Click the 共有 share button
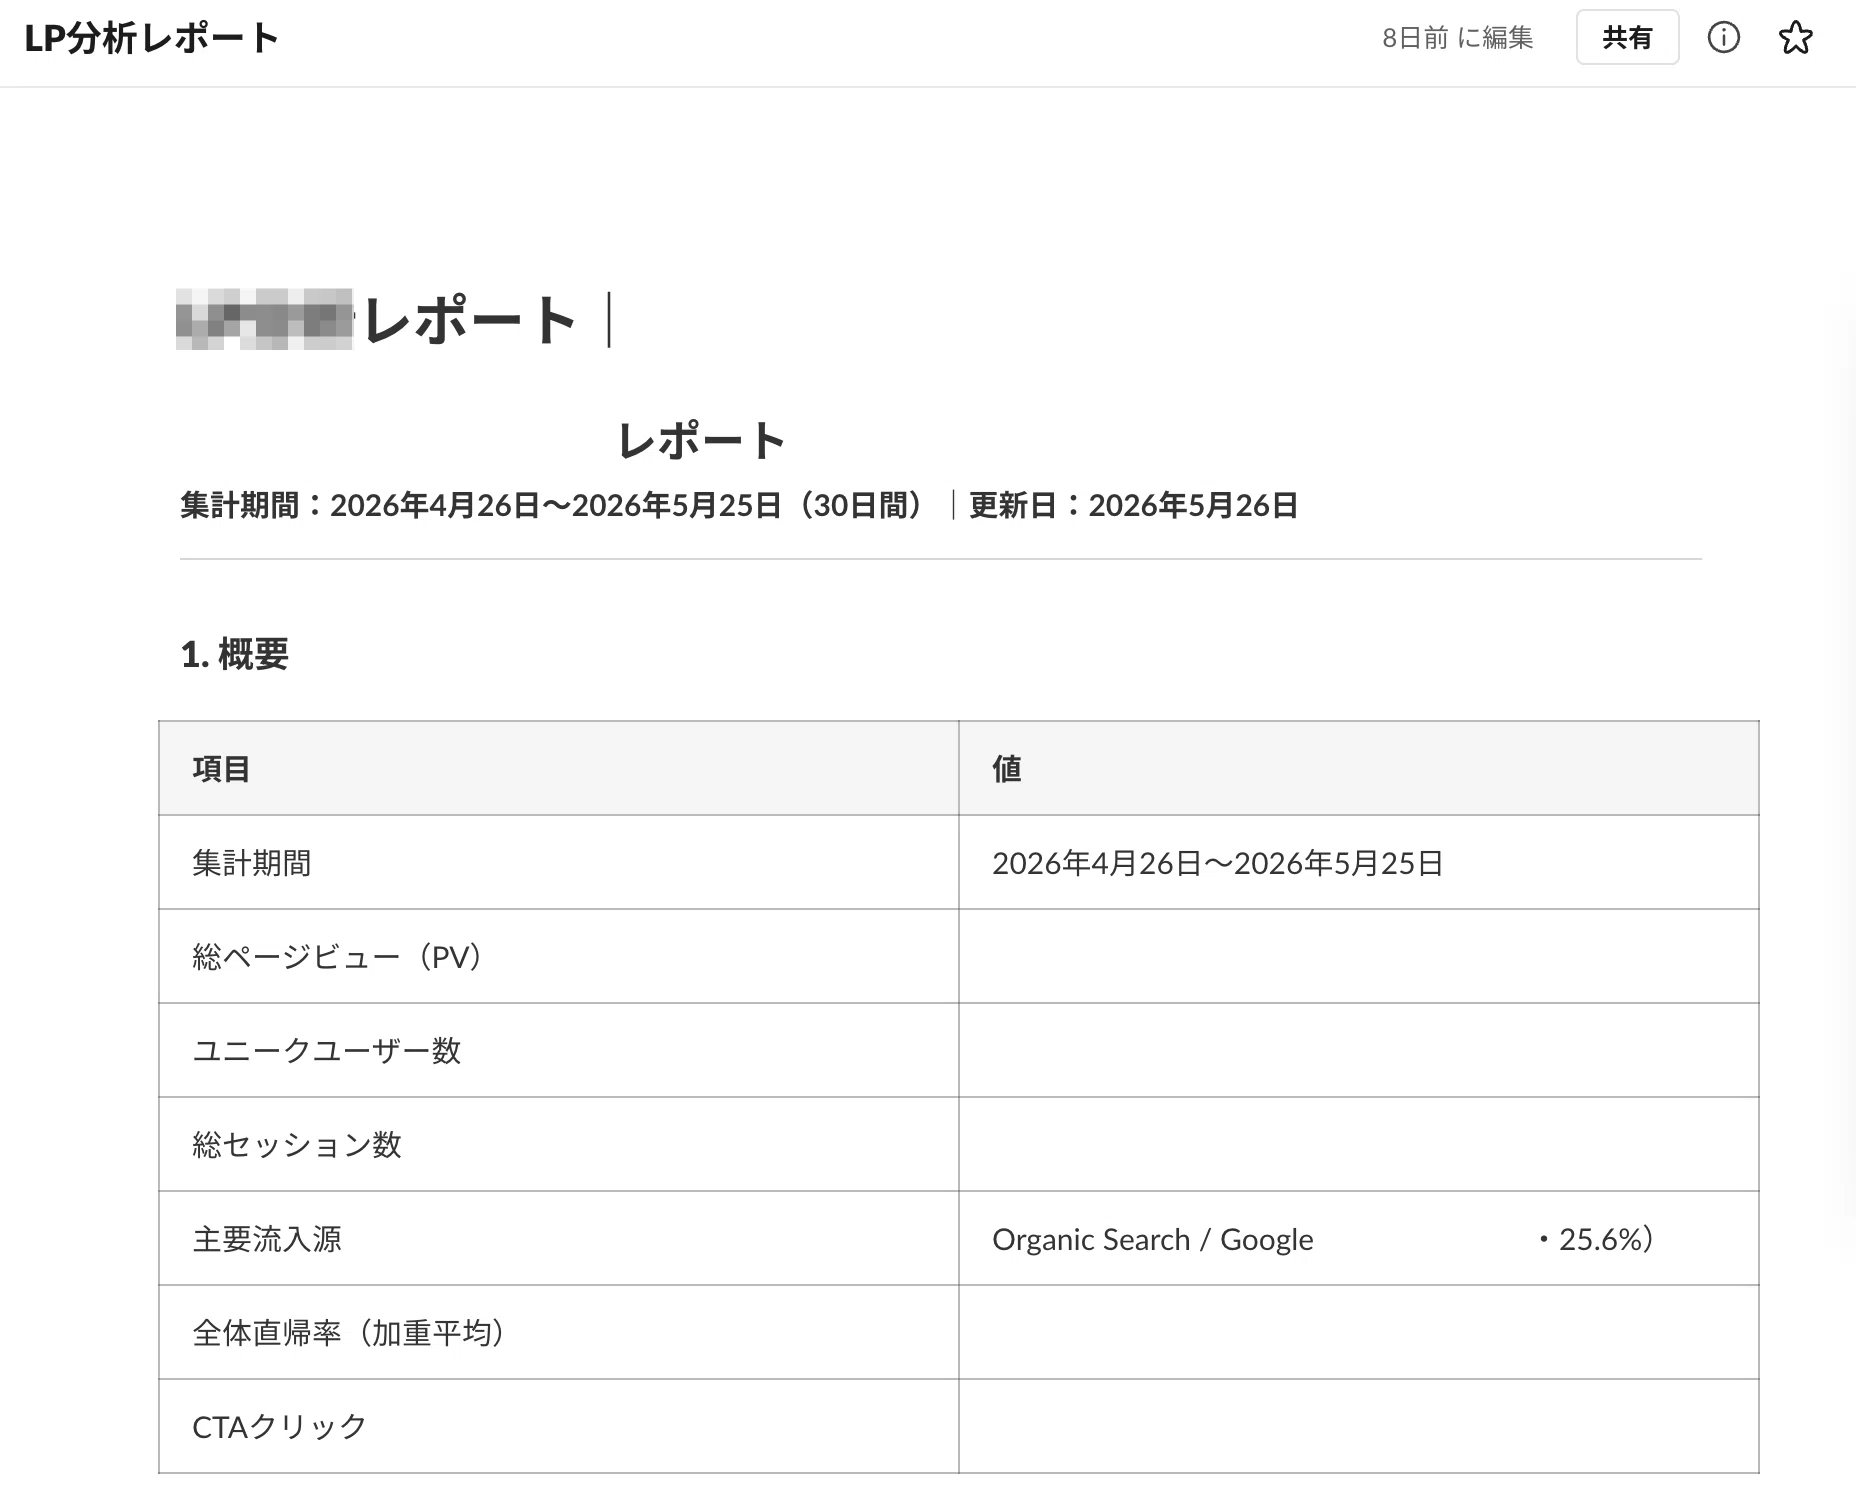Image resolution: width=1856 pixels, height=1490 pixels. coord(1627,38)
